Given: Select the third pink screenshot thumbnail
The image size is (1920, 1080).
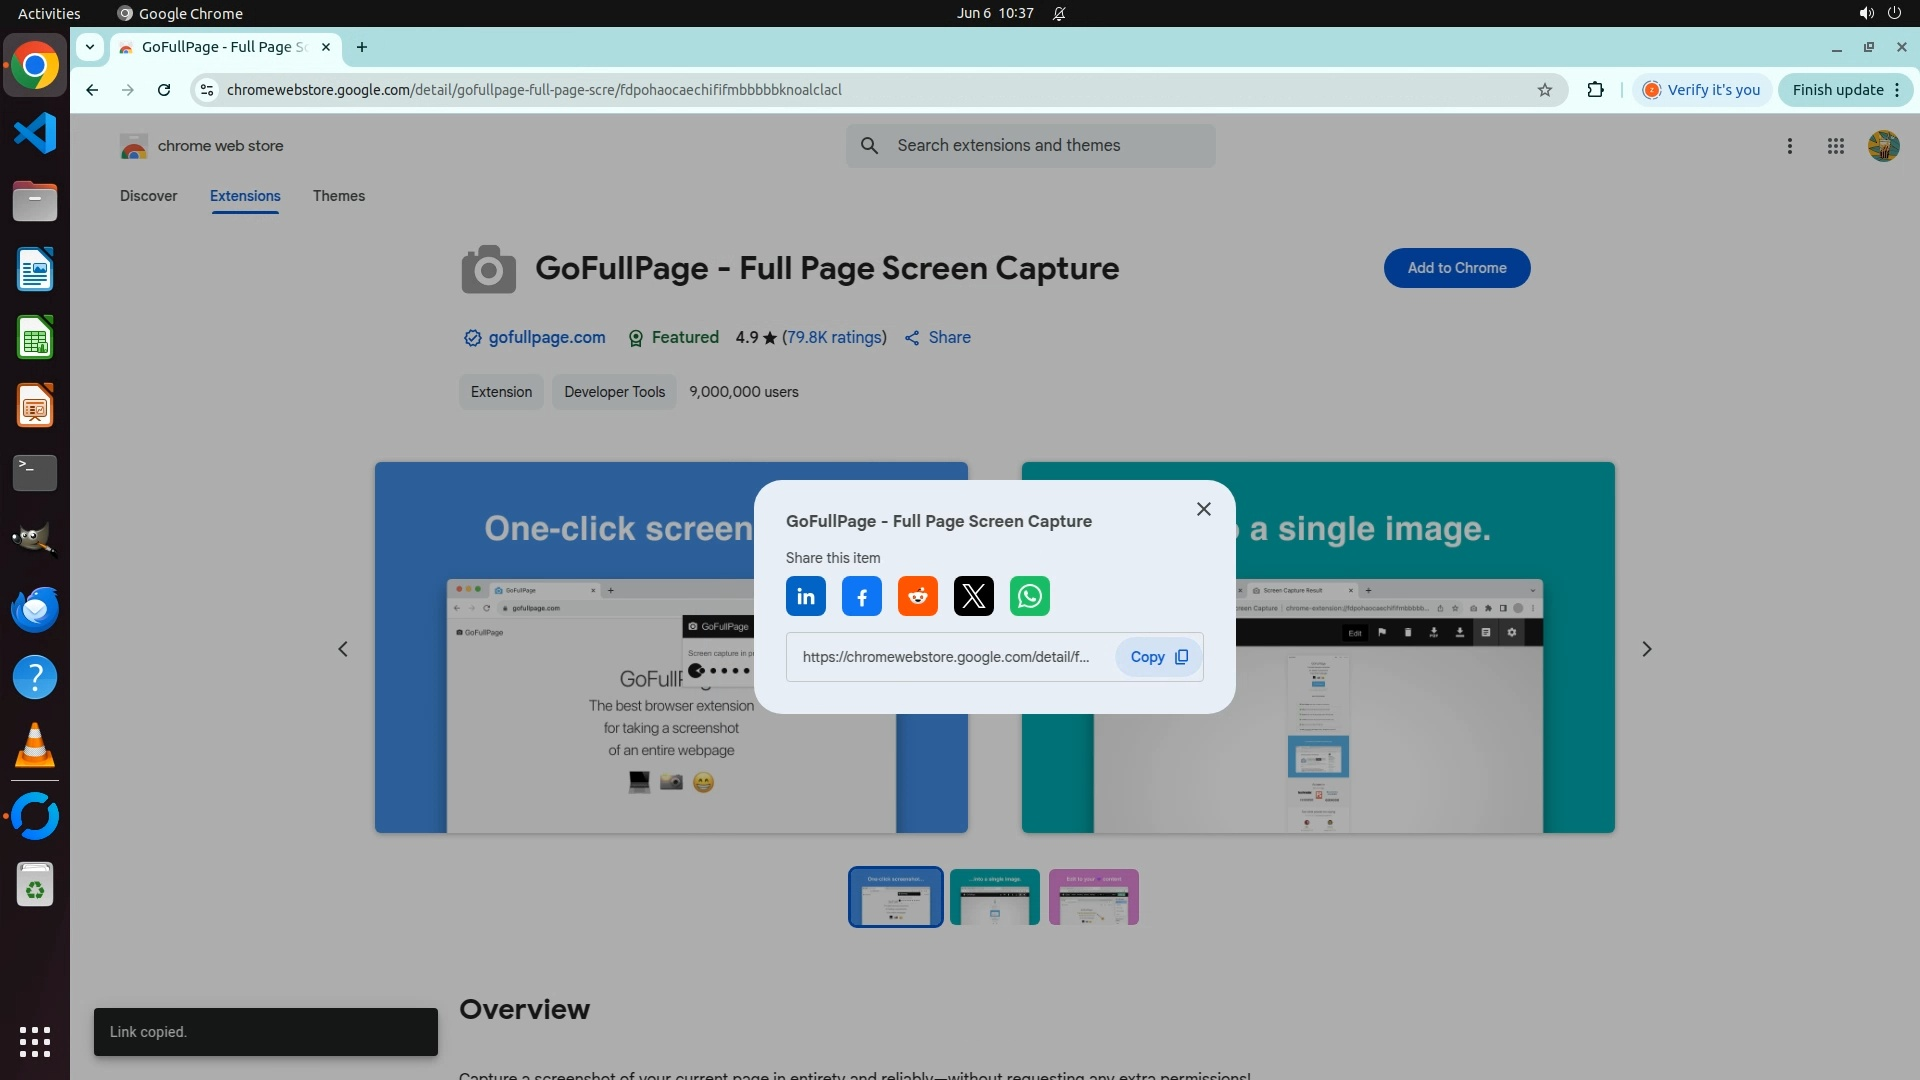Looking at the screenshot, I should (1093, 897).
